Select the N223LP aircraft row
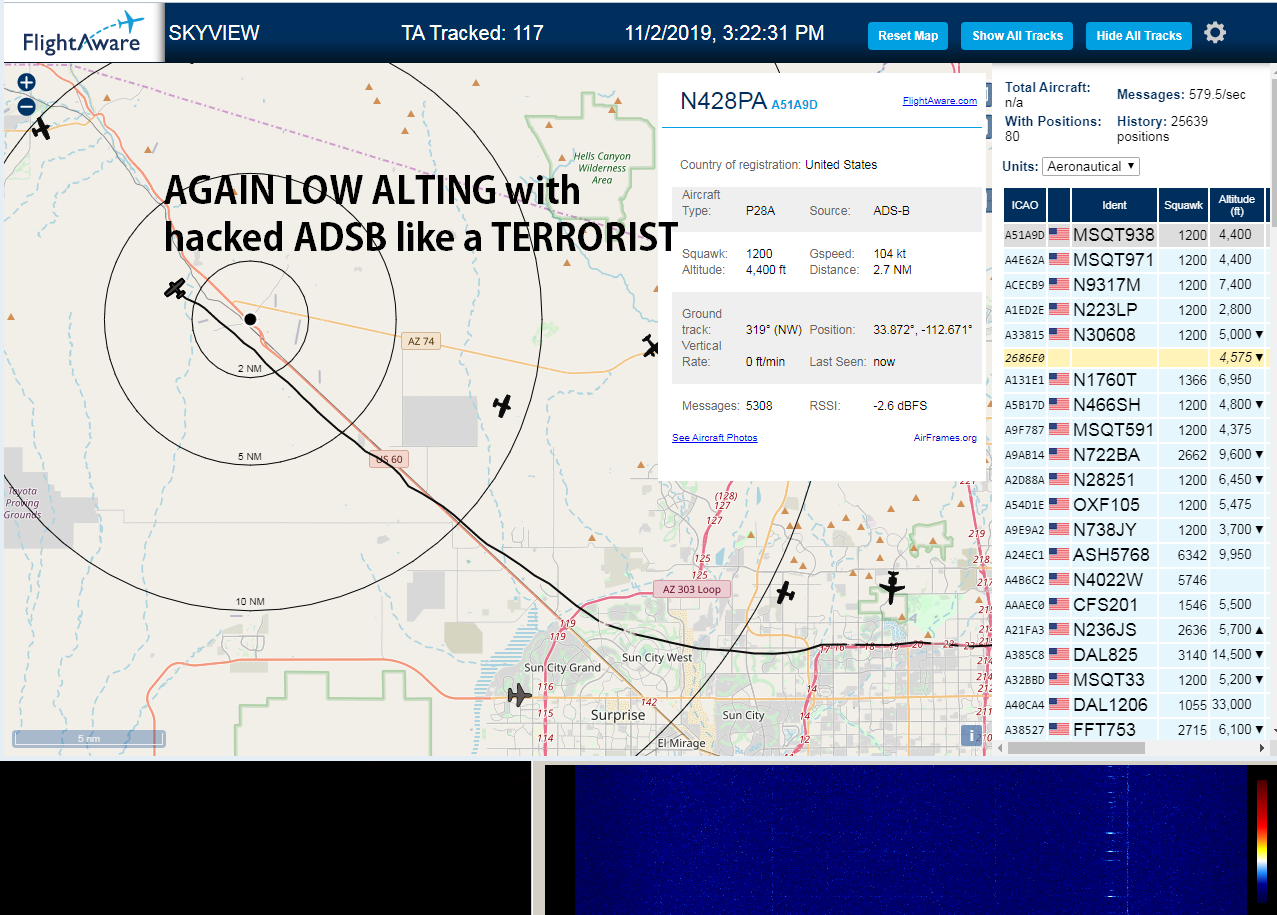 tap(1136, 310)
